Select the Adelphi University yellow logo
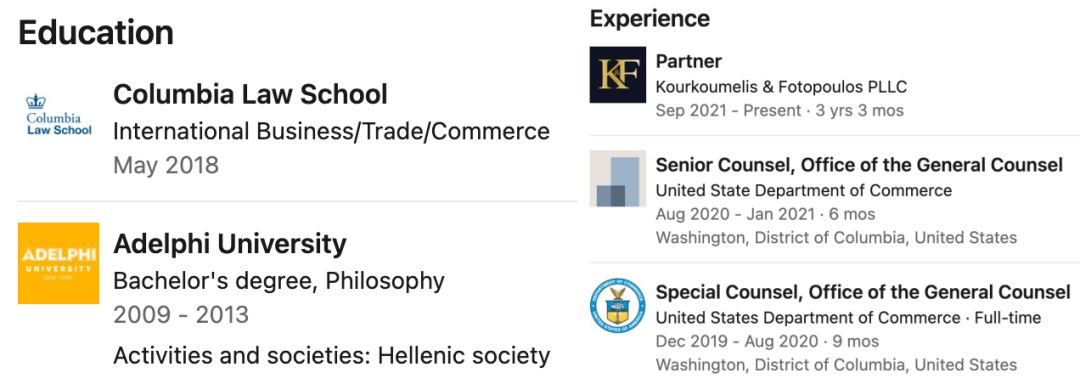The width and height of the screenshot is (1080, 384). click(59, 263)
